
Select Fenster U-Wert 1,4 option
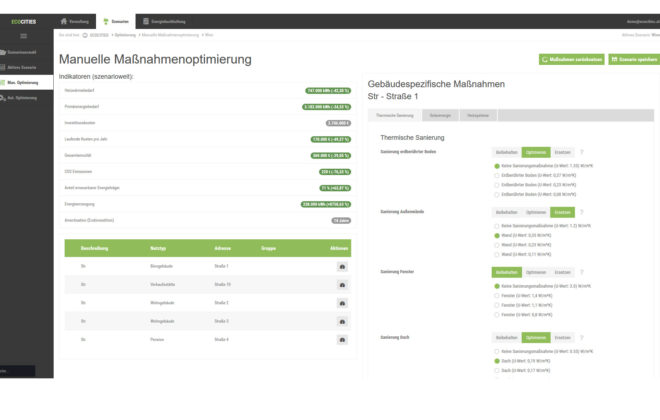497,296
